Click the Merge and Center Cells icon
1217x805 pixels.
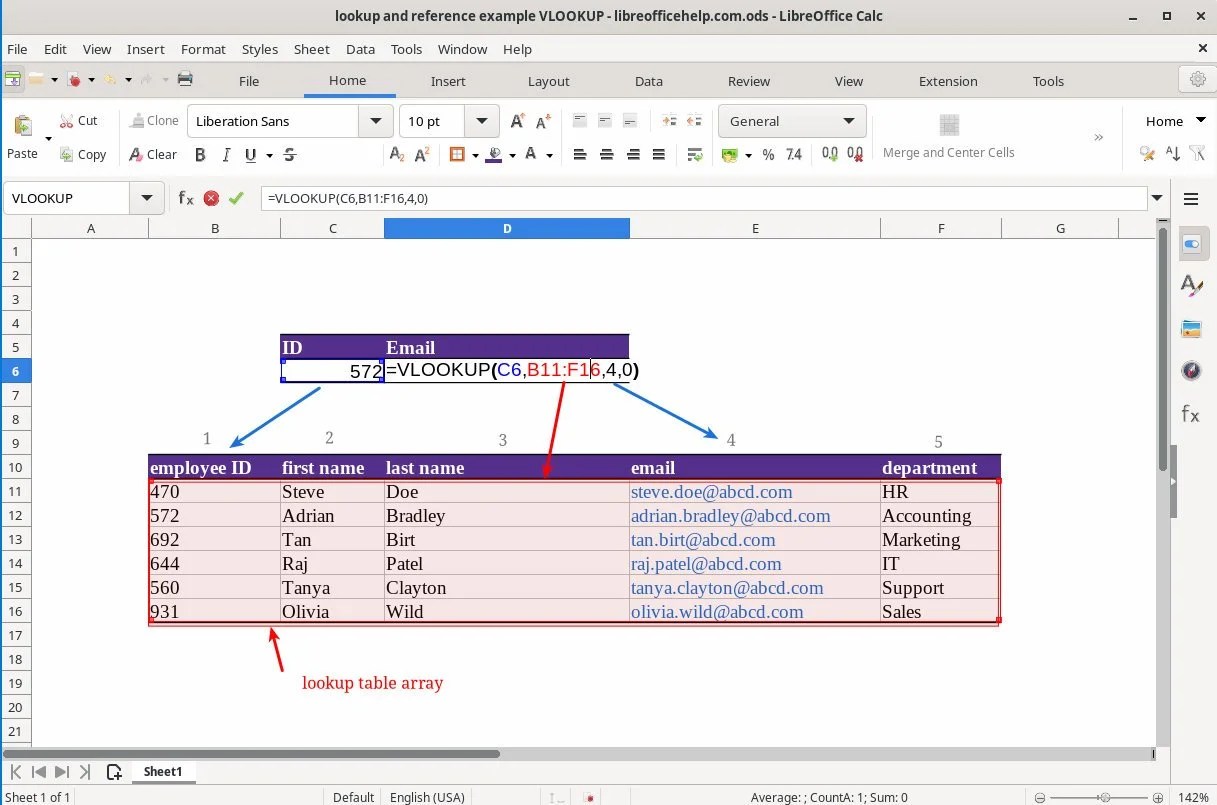pos(949,124)
